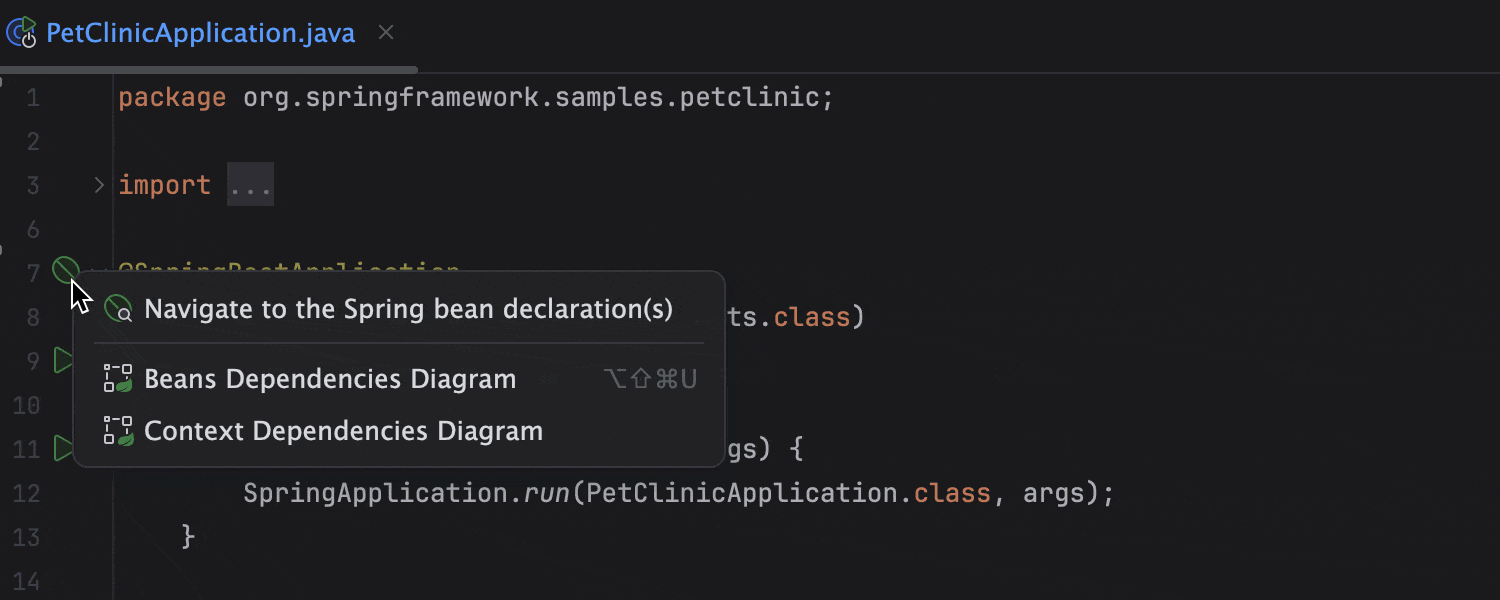Click the Beans Dependencies Diagram icon
1500x600 pixels.
click(x=119, y=378)
